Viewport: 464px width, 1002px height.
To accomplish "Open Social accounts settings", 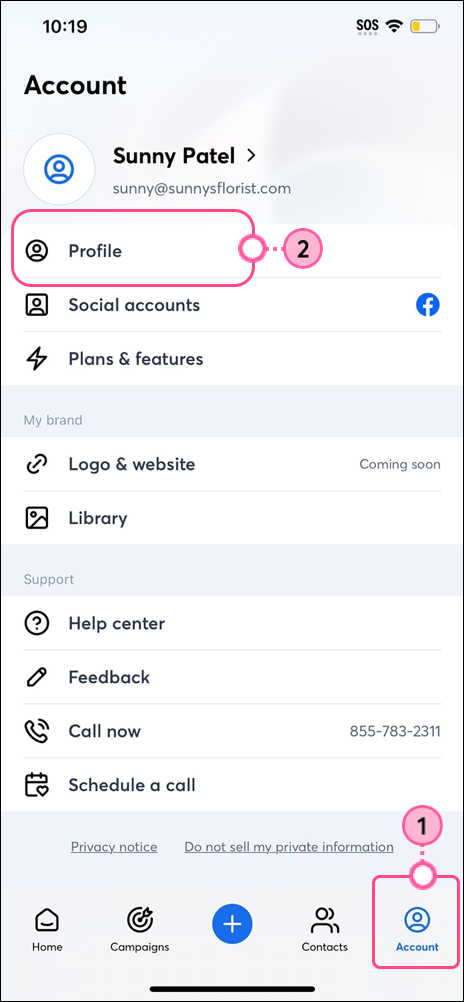I will click(232, 305).
